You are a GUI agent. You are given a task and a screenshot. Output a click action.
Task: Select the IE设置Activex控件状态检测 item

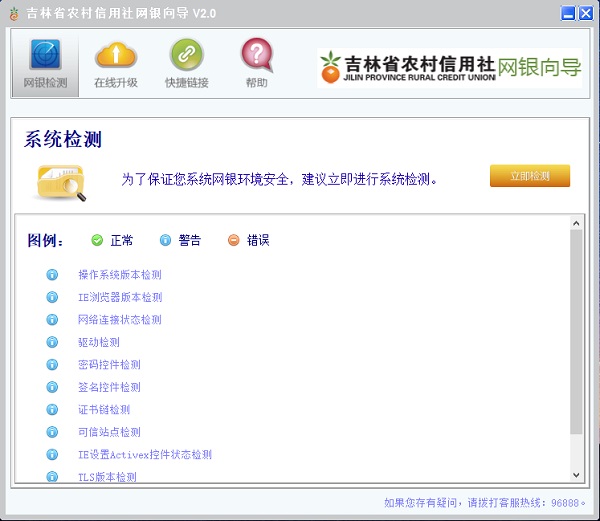click(x=144, y=455)
